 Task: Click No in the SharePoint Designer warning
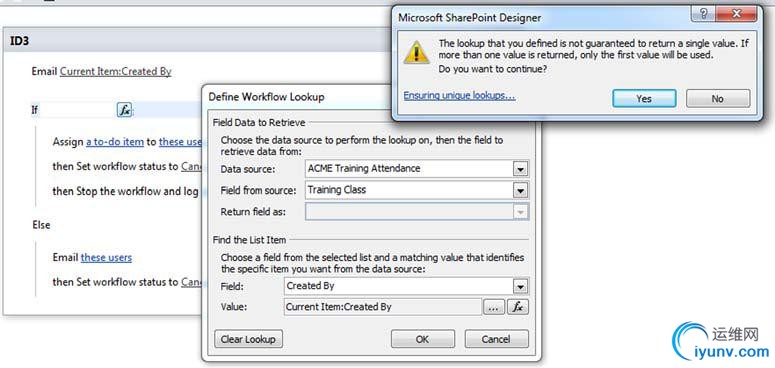(x=718, y=98)
